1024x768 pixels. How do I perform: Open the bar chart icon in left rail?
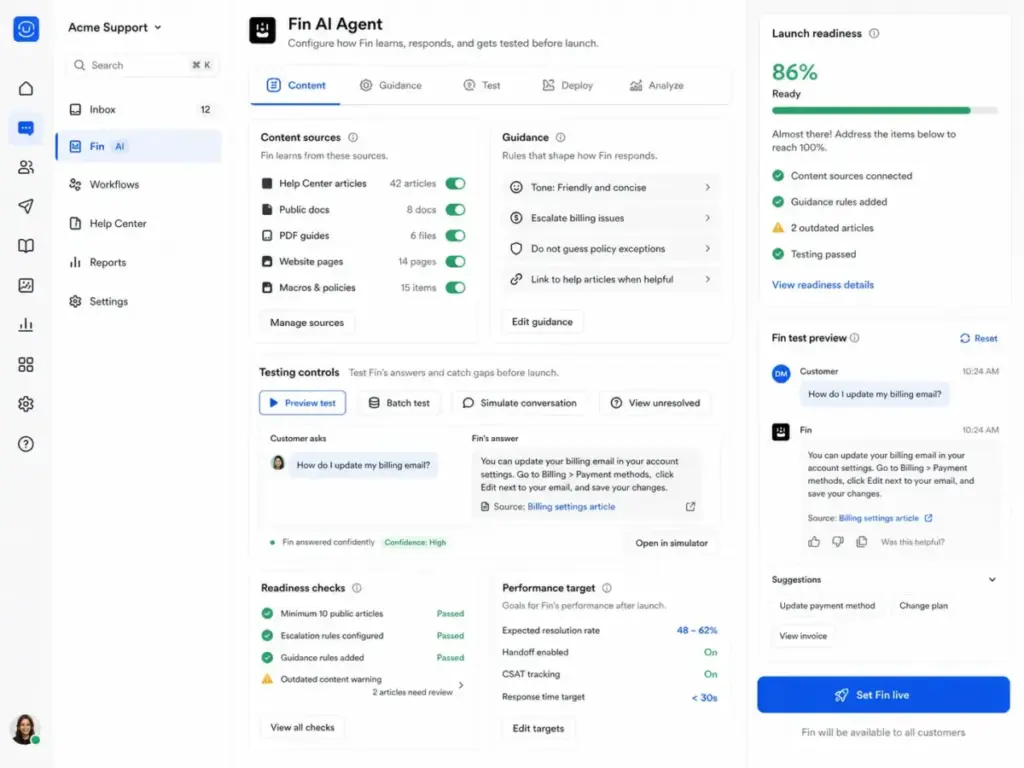(x=25, y=325)
